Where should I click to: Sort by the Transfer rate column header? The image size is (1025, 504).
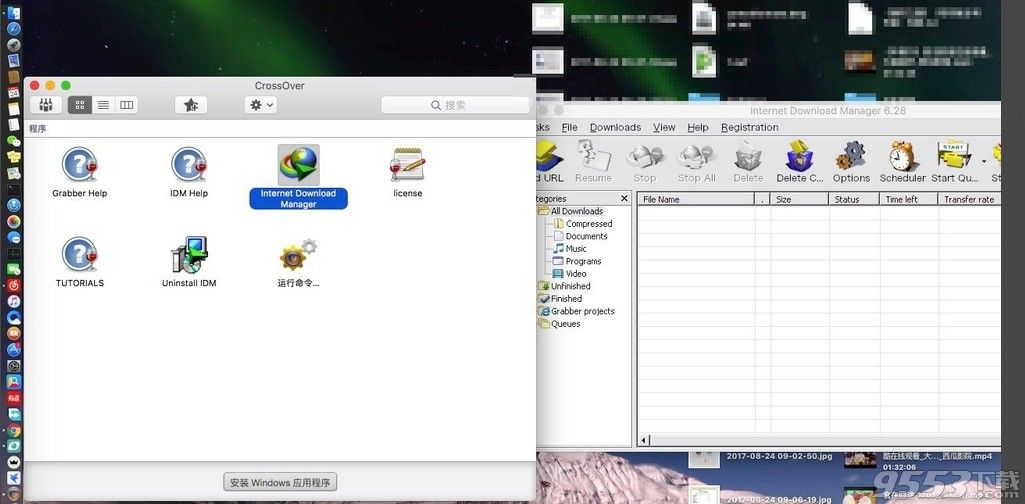pos(969,199)
